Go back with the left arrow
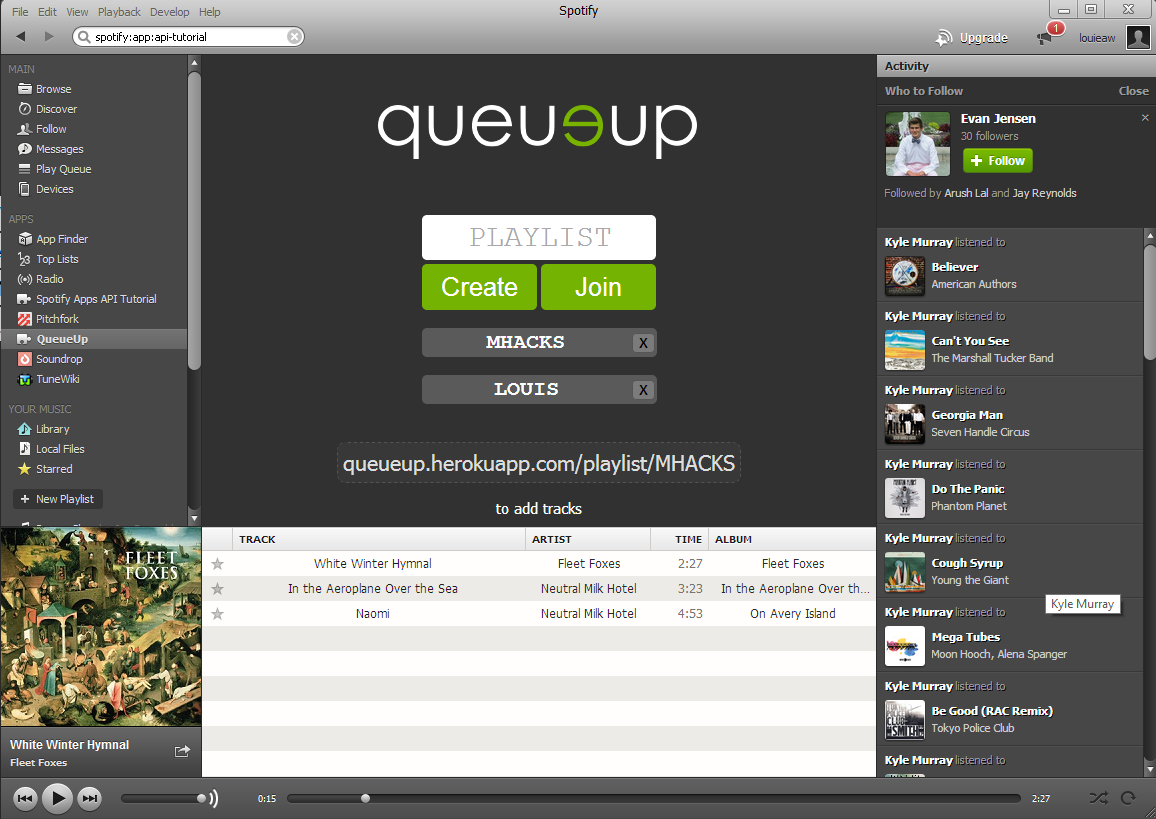 (x=21, y=36)
